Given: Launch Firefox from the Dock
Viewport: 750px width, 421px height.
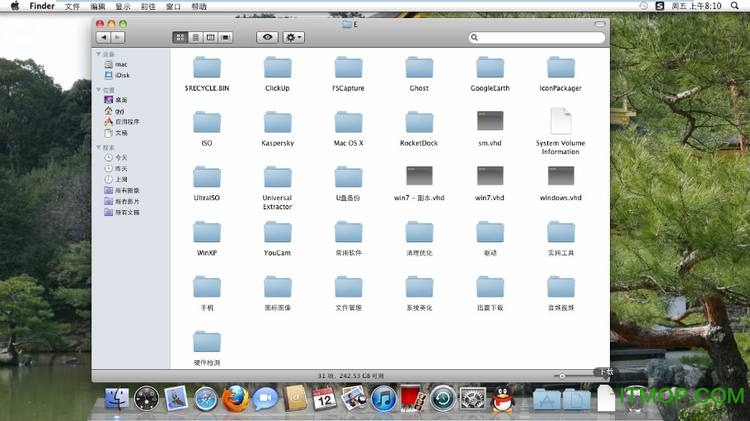Looking at the screenshot, I should tap(235, 398).
